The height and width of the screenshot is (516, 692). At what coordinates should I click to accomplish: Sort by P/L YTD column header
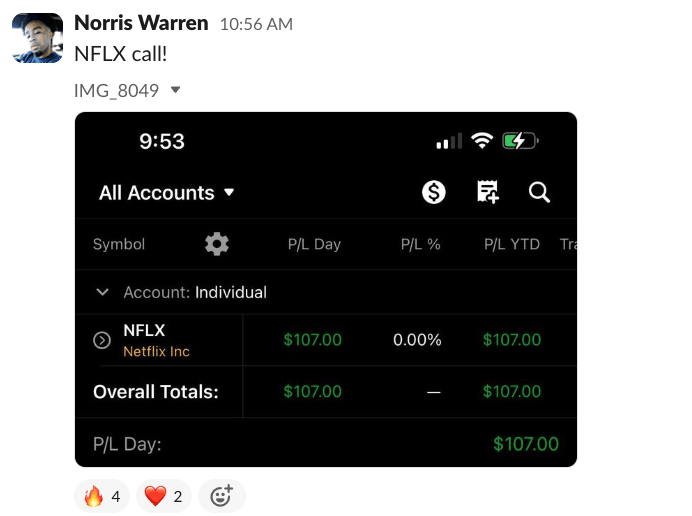[512, 244]
